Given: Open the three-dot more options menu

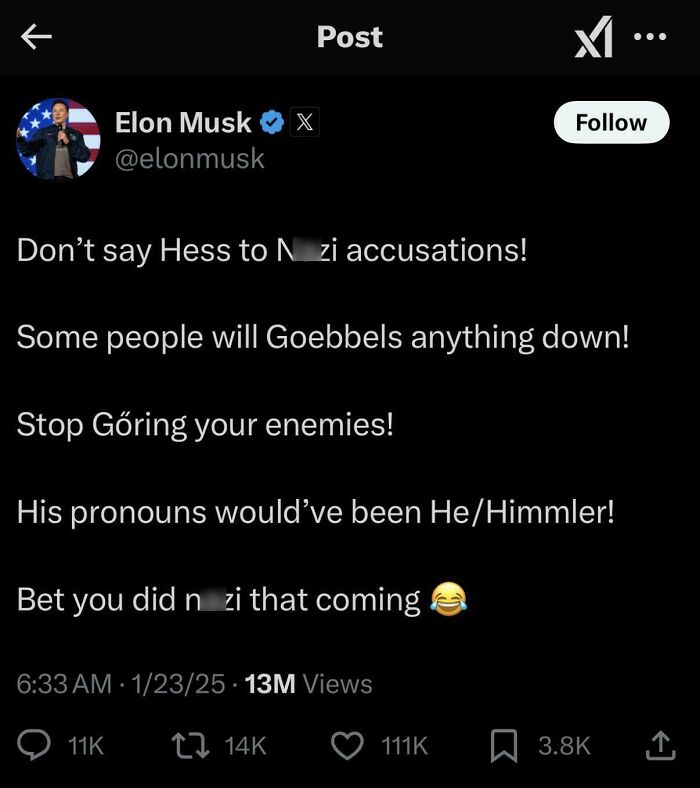Looking at the screenshot, I should (x=649, y=37).
